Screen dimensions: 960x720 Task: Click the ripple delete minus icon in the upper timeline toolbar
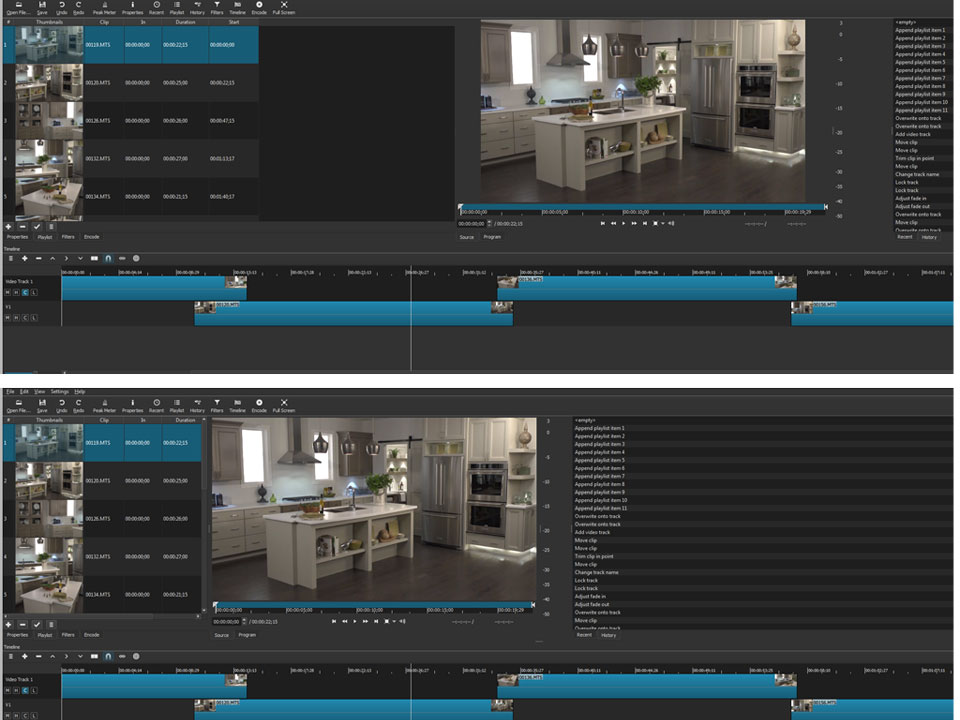pos(39,258)
